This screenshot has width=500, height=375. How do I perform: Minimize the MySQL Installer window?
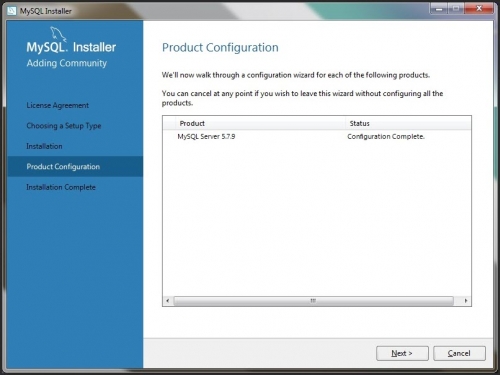pyautogui.click(x=439, y=9)
